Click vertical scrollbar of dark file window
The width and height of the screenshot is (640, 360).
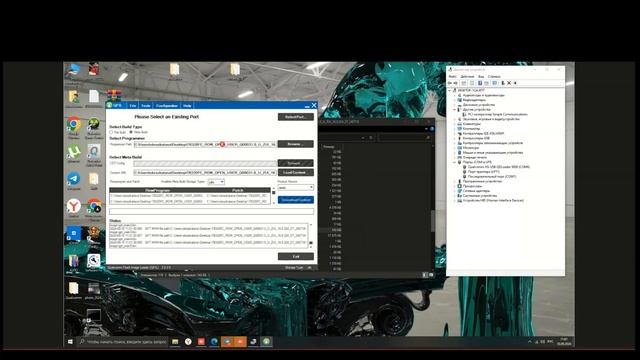point(433,220)
